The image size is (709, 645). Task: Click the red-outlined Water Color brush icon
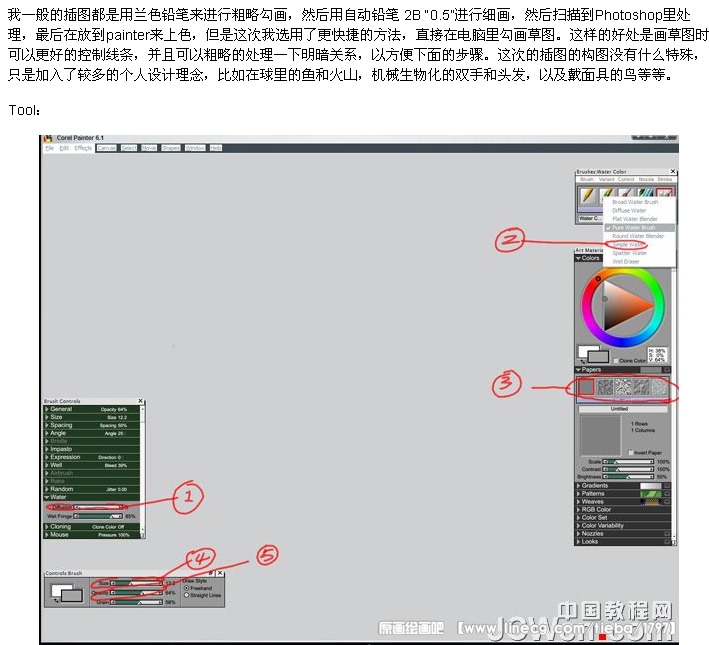tap(665, 193)
